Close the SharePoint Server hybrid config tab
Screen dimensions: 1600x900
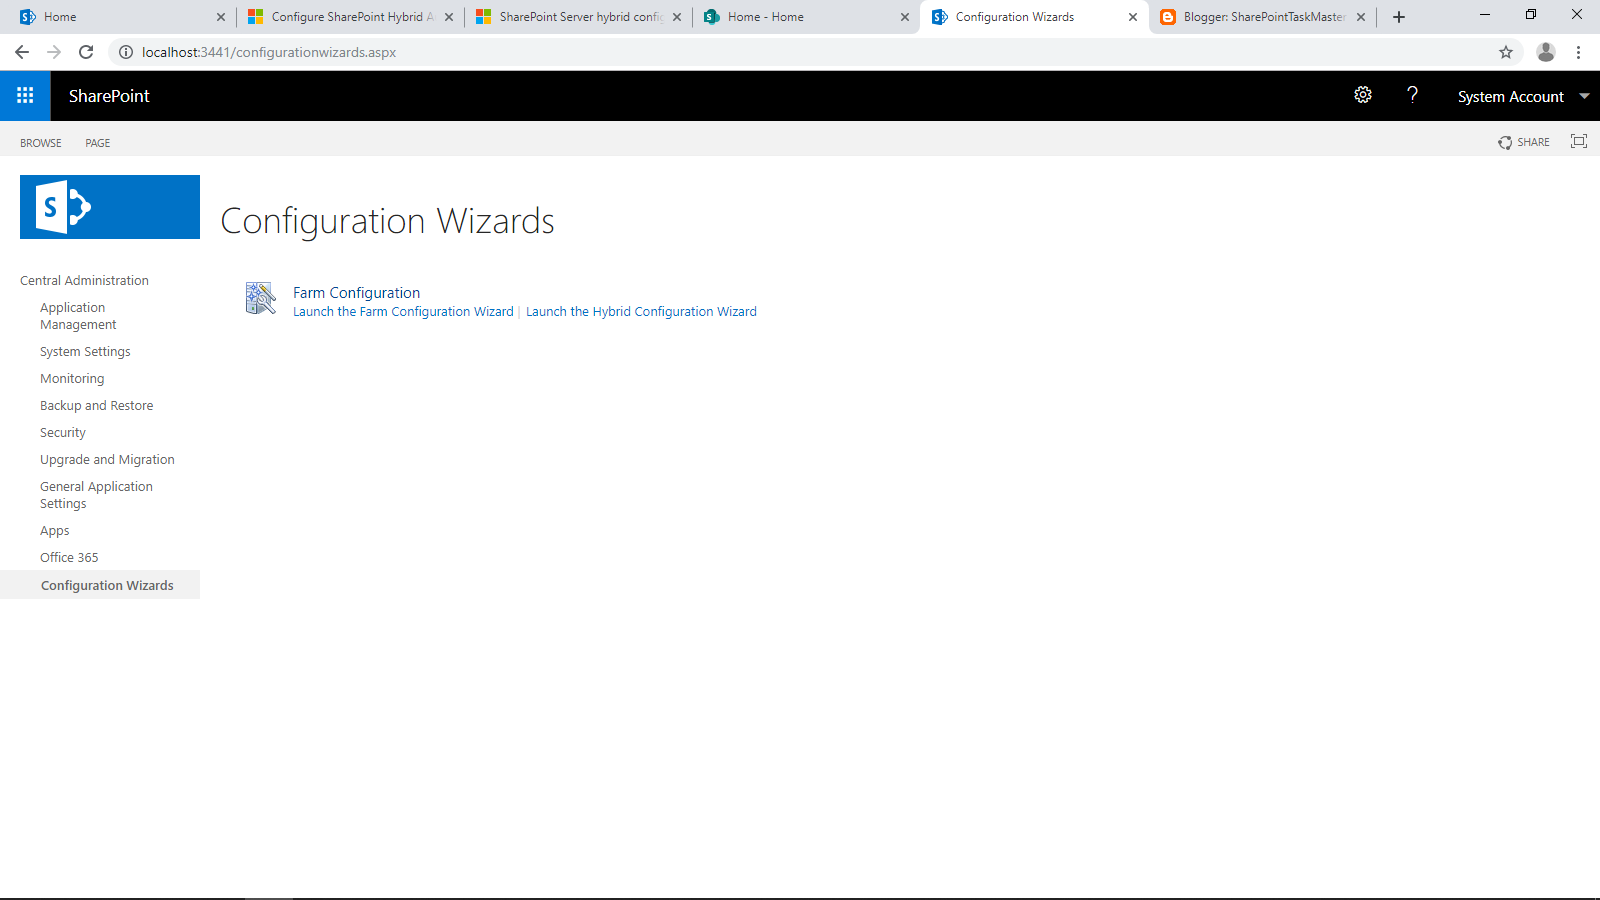(677, 17)
